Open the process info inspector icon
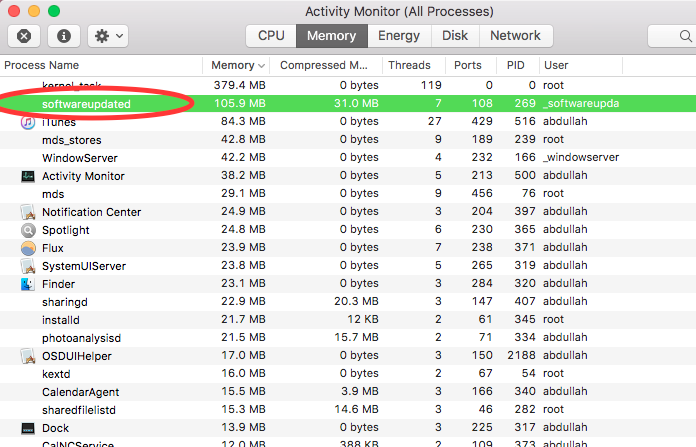 64,36
